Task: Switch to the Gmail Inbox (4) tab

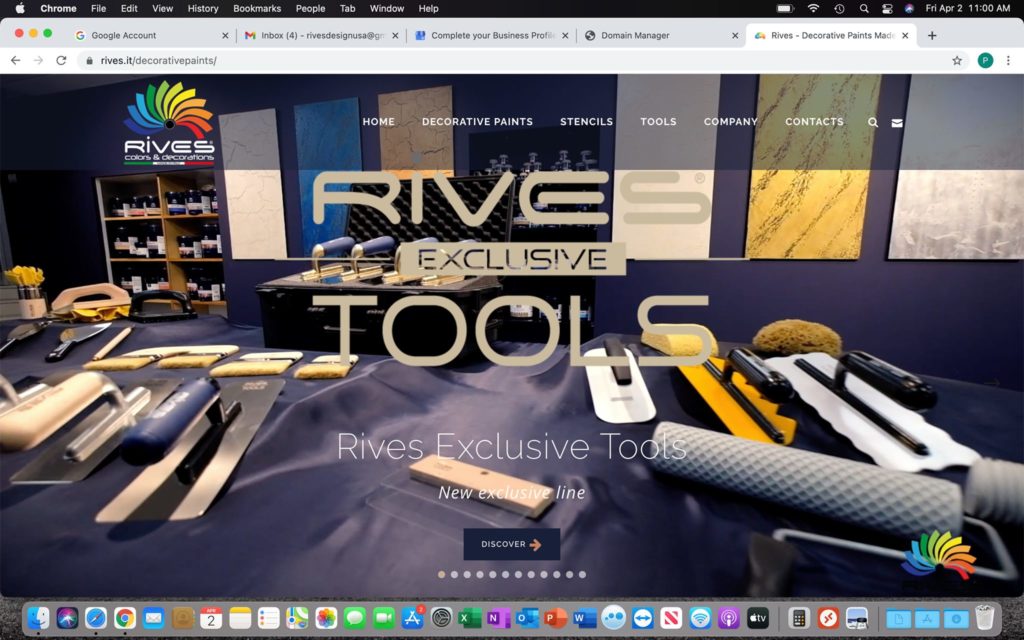Action: [x=321, y=35]
